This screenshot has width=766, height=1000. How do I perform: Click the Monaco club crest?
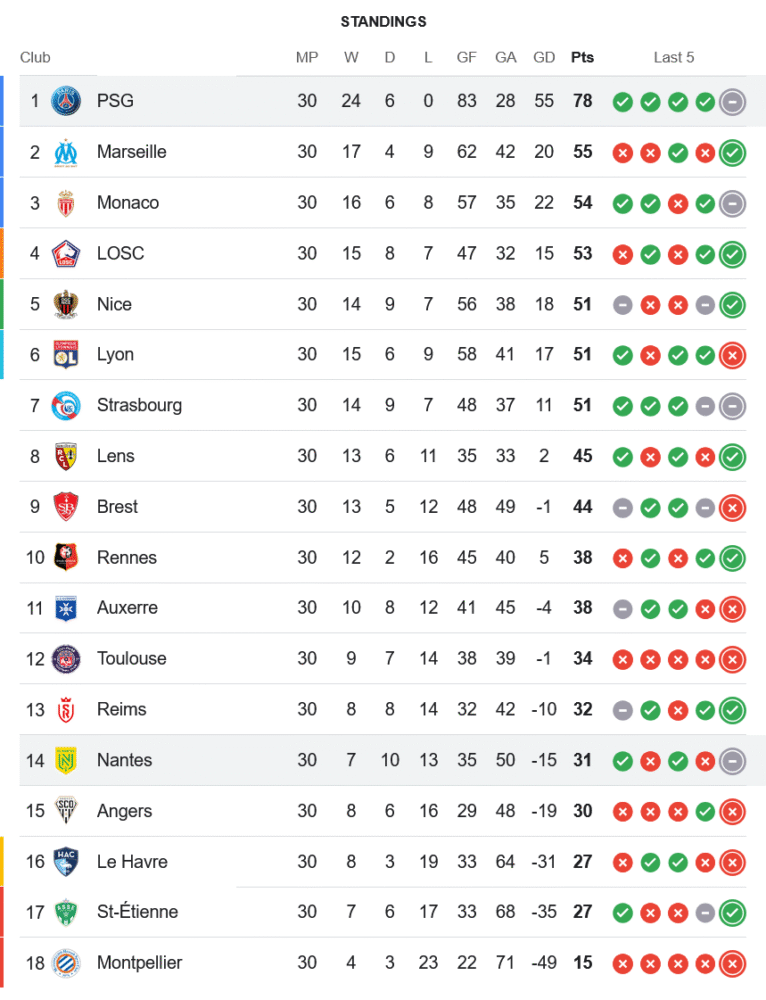coord(66,203)
